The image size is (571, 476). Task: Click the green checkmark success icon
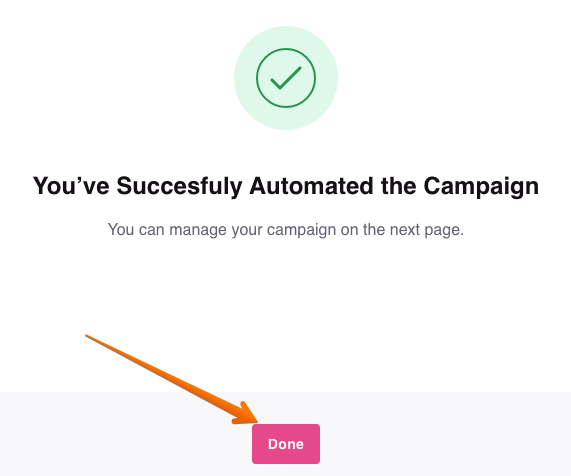tap(286, 78)
